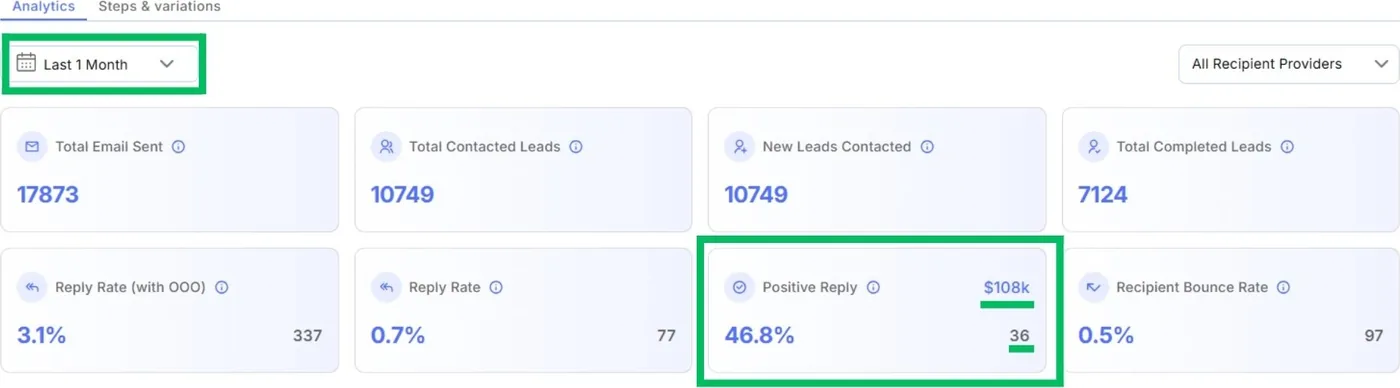The height and width of the screenshot is (388, 1400).
Task: Click the All Recipient Providers chevron
Action: pos(1381,64)
